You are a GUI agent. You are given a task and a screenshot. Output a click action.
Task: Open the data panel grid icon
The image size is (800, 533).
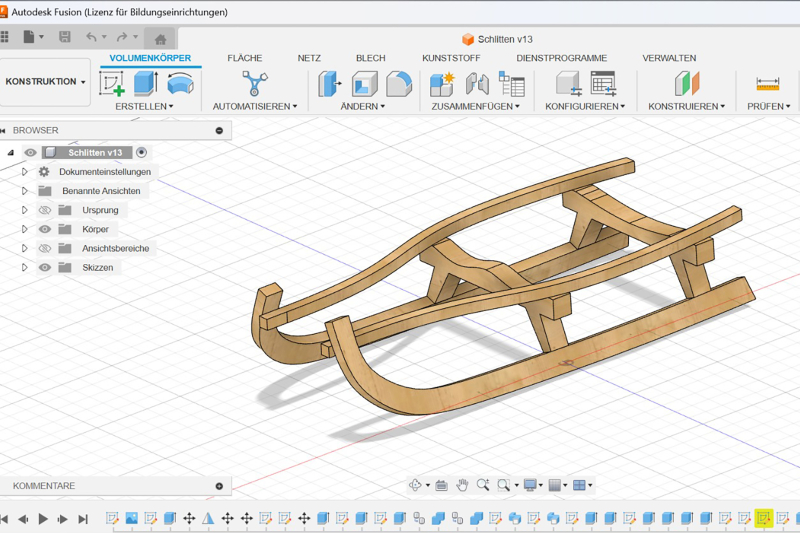(4, 37)
